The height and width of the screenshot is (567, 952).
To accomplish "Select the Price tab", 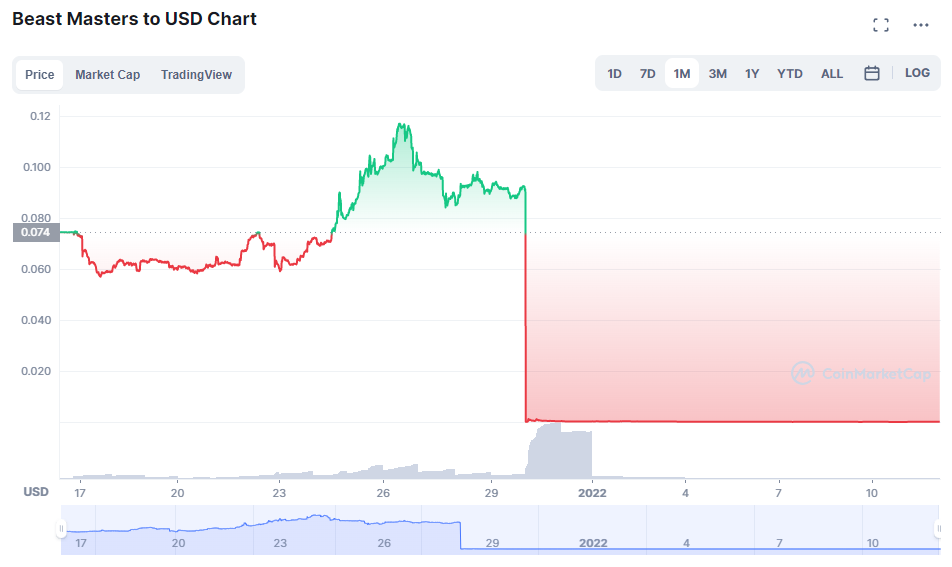I will tap(39, 75).
